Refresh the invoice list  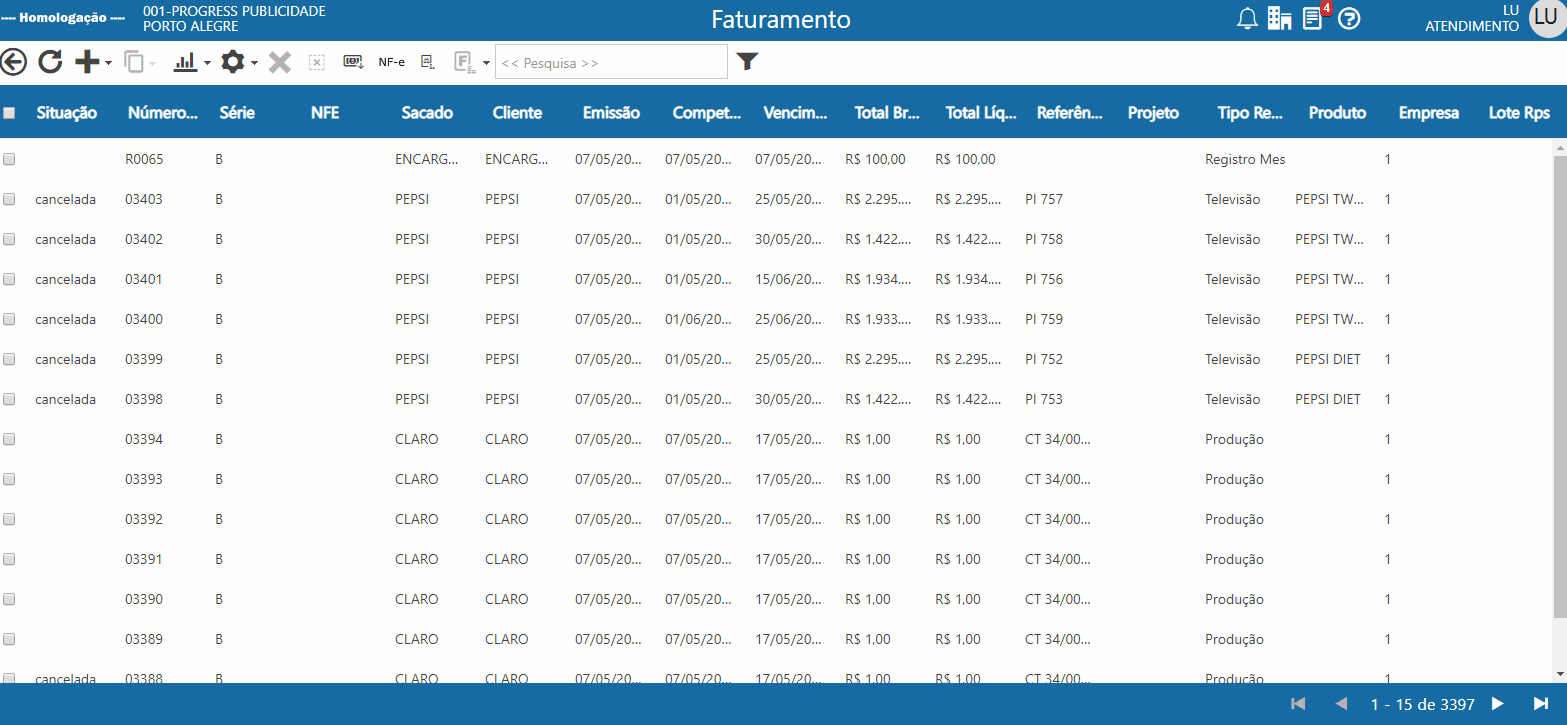click(x=50, y=62)
